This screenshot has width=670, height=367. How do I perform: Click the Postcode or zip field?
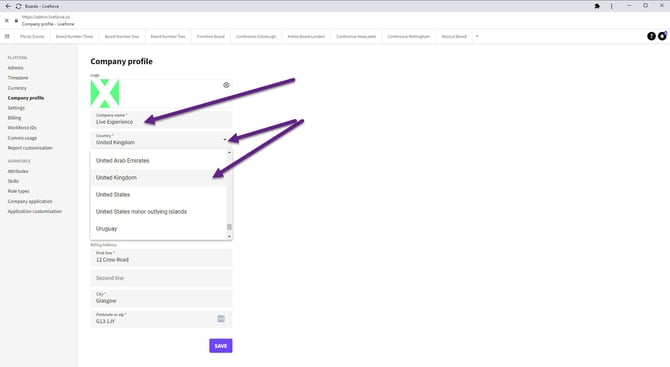click(161, 319)
